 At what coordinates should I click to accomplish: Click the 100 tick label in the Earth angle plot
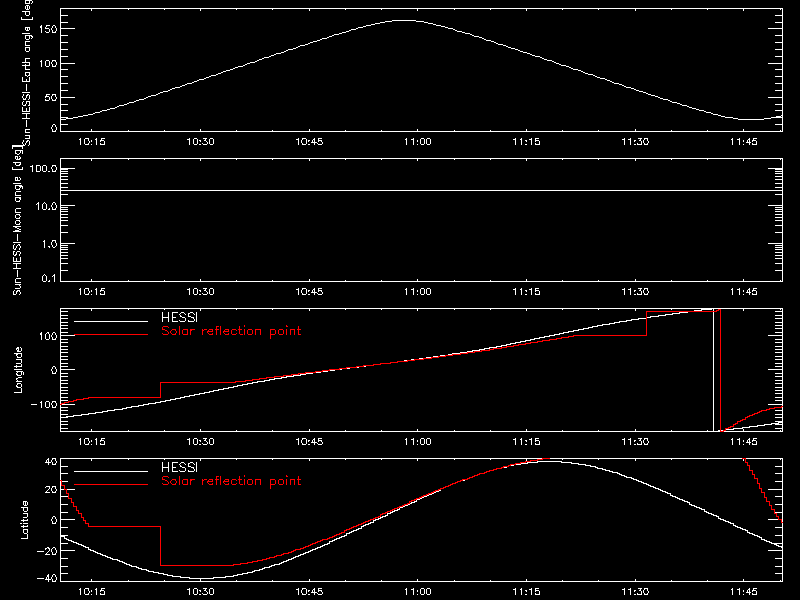coord(48,64)
